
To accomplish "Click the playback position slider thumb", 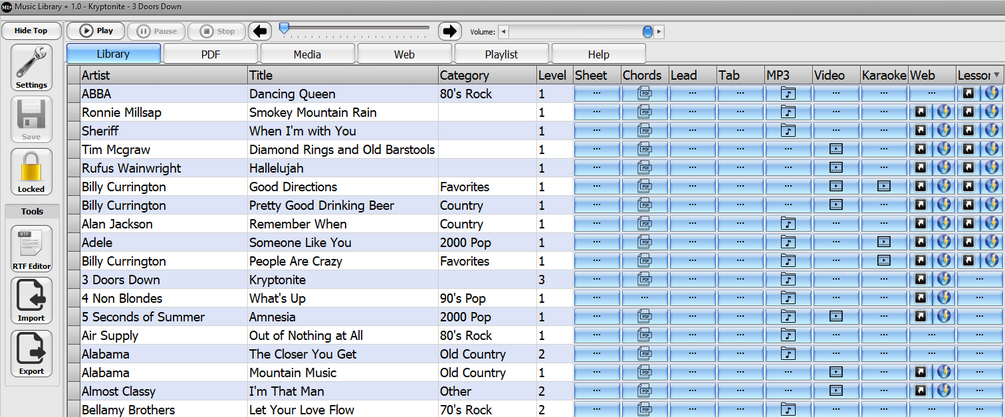I will point(283,28).
